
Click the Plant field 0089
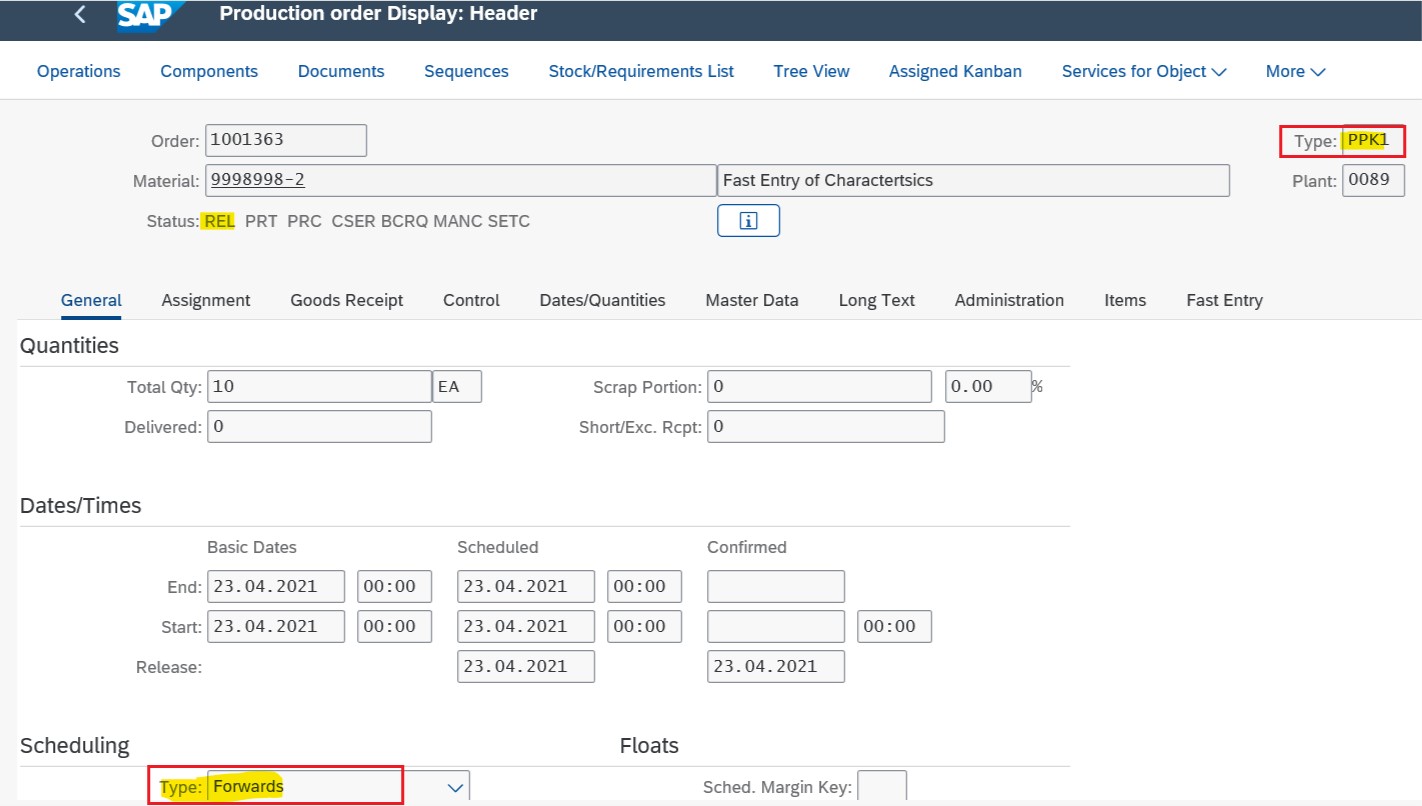[1373, 180]
